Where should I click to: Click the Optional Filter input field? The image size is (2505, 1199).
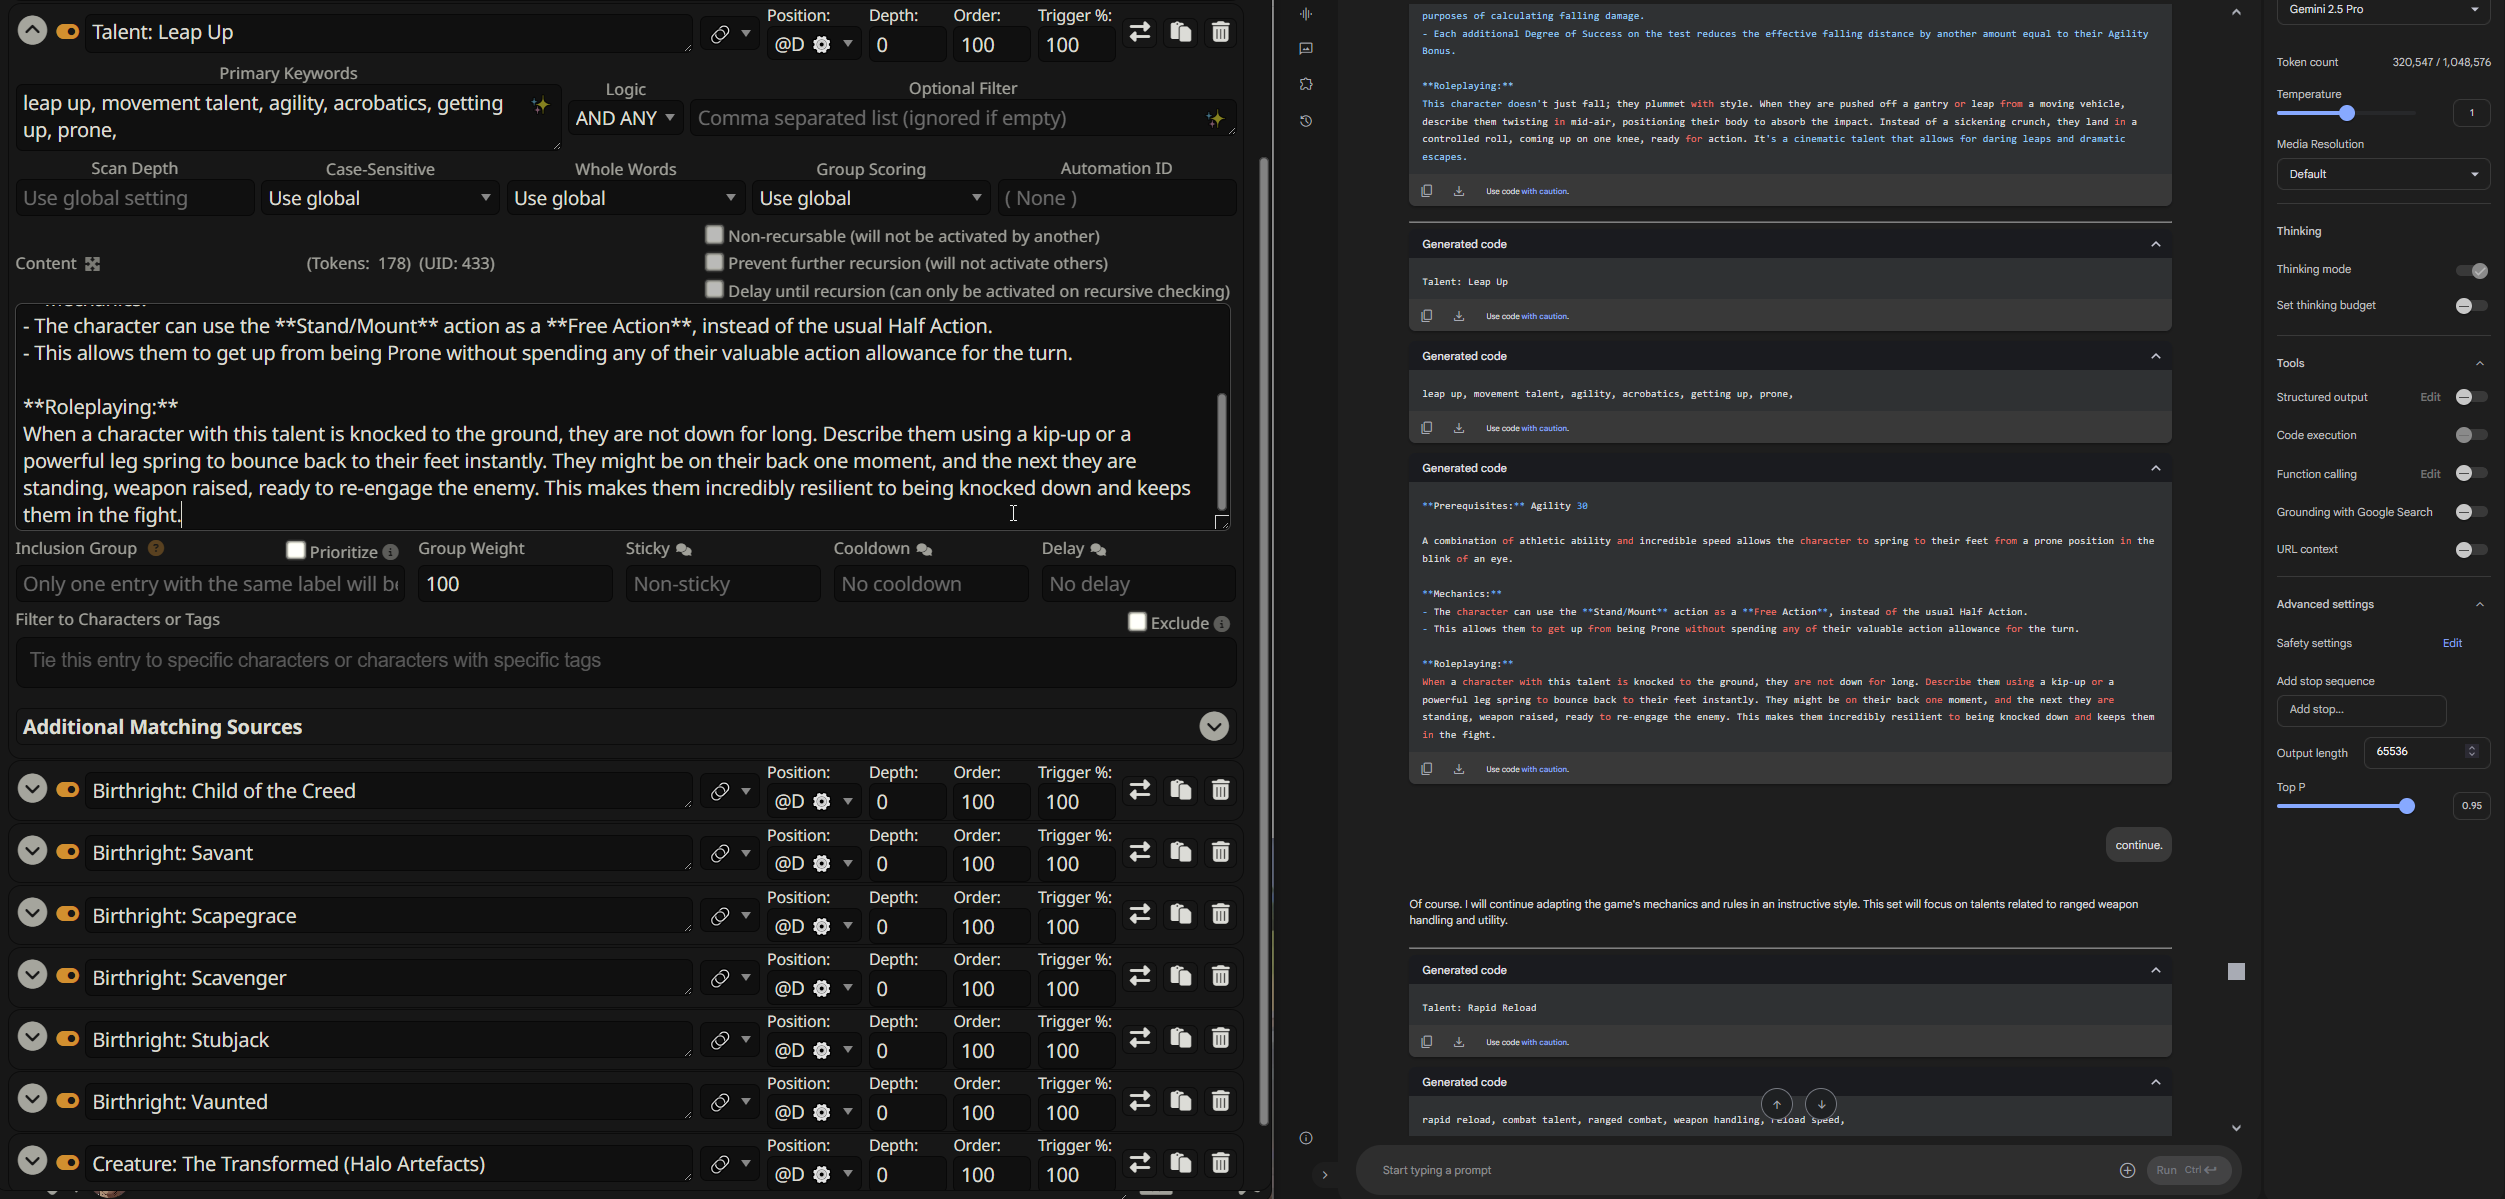[x=962, y=118]
